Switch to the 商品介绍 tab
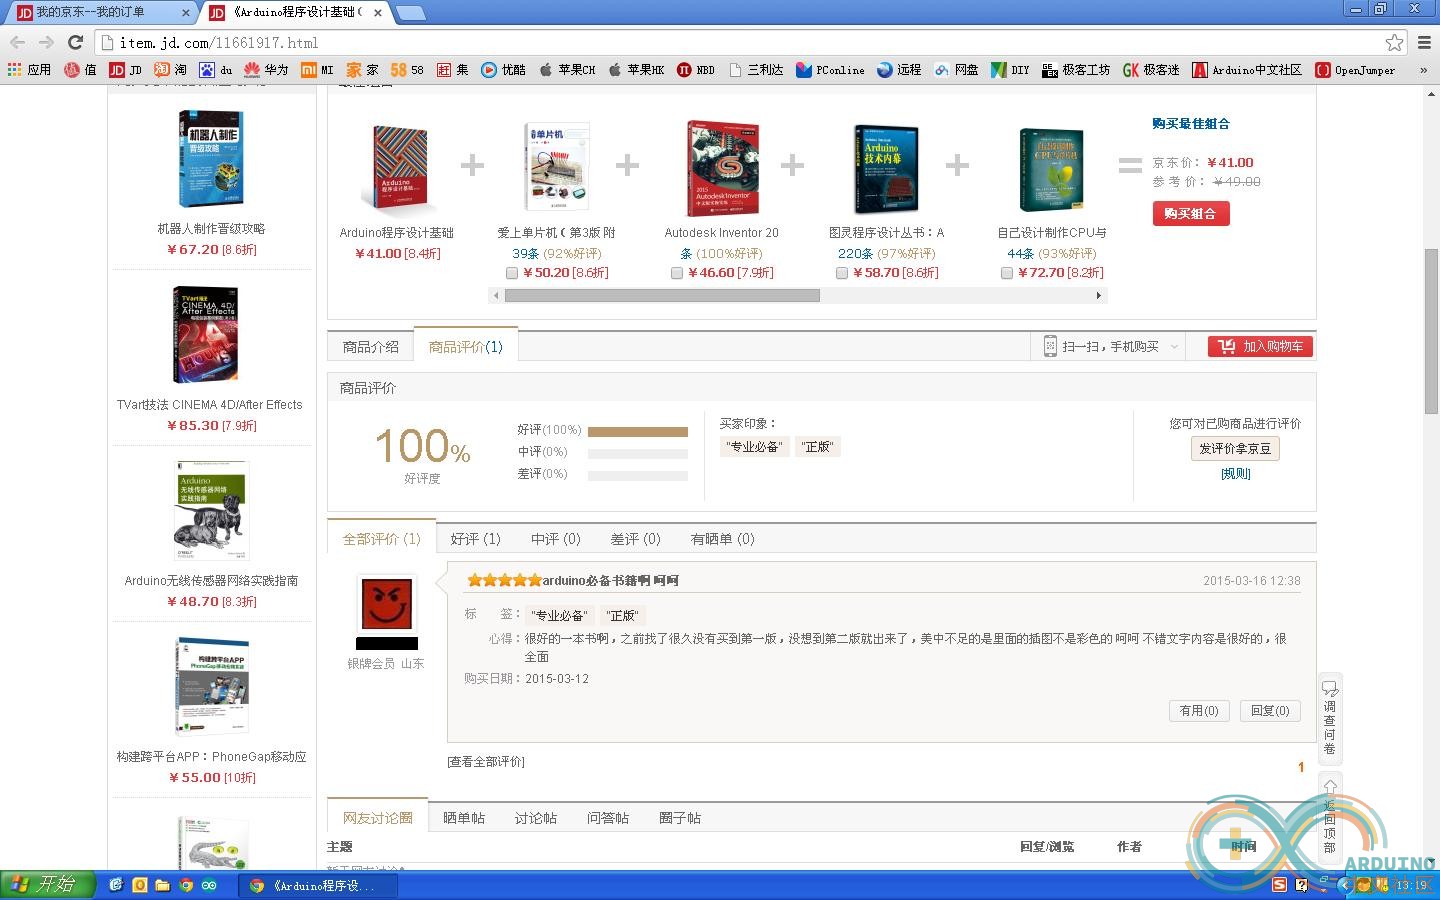 (x=370, y=347)
